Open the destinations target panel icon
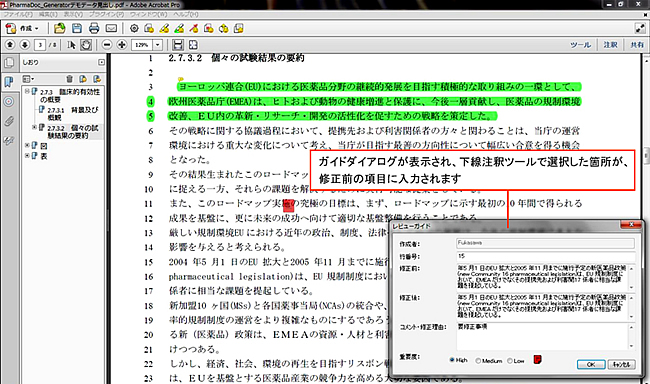Screen dimensions: 650x384 coord(9,101)
